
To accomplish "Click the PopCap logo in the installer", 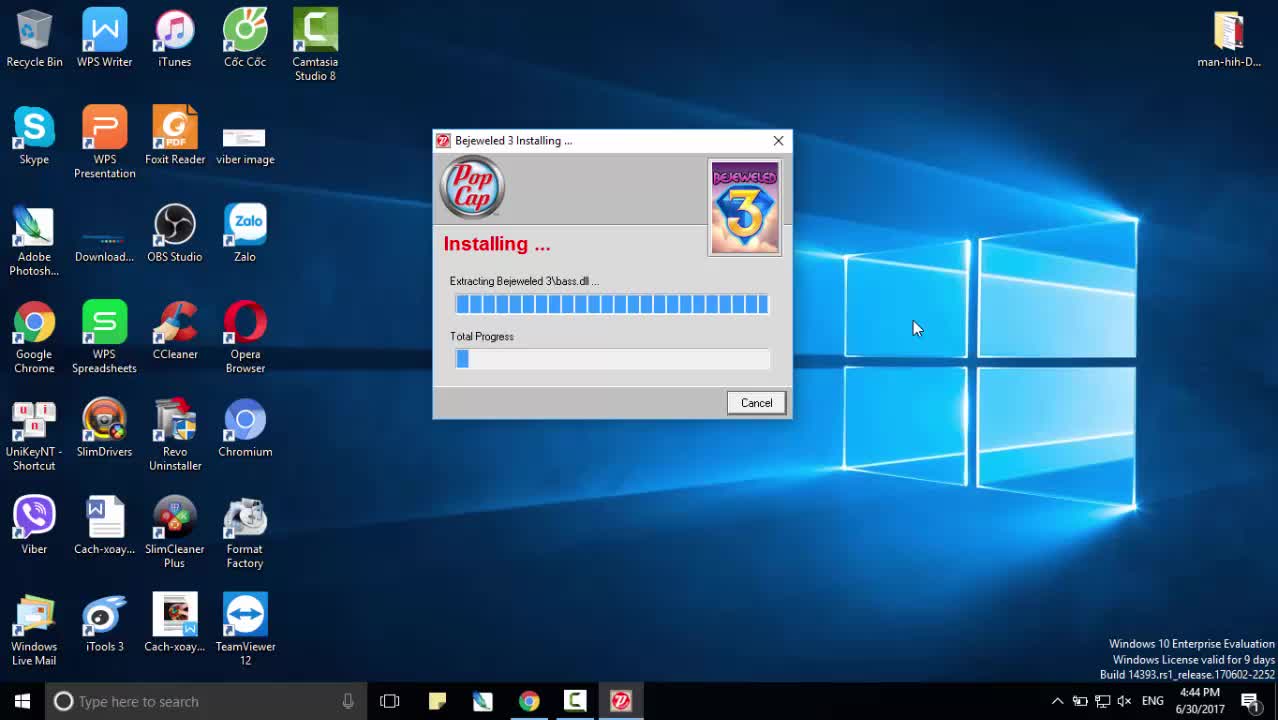I will click(x=472, y=187).
